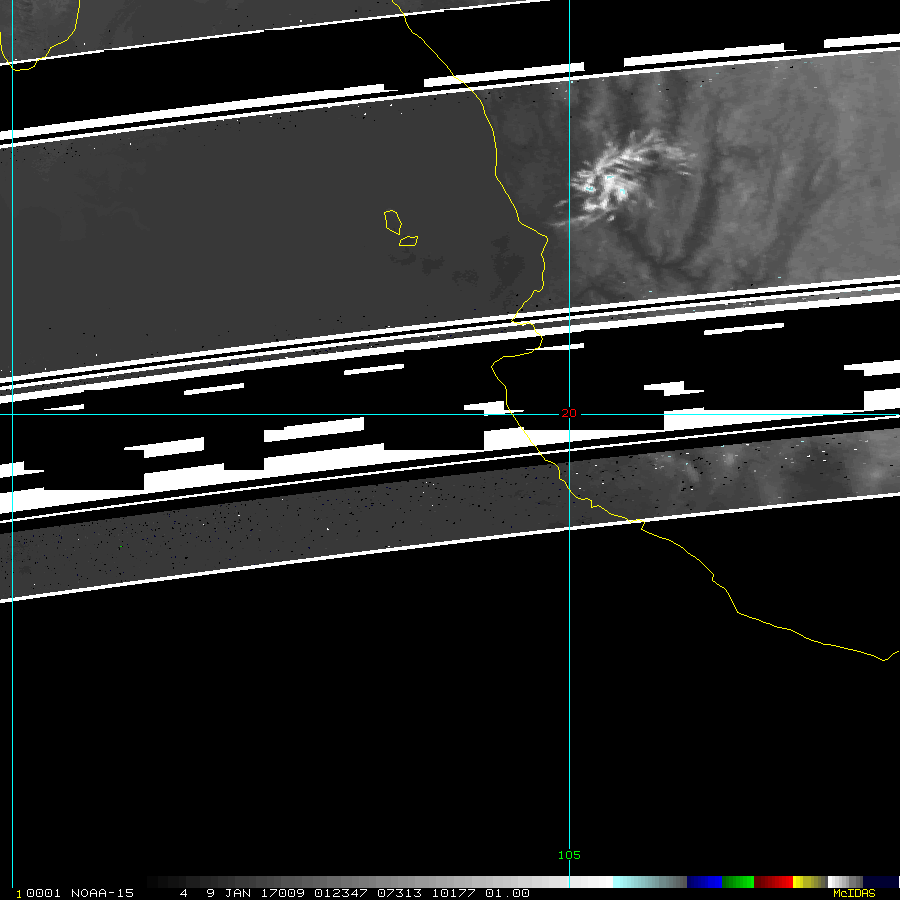Click the 17009 Julian day text
Screen dimensions: 900x900
[285, 893]
